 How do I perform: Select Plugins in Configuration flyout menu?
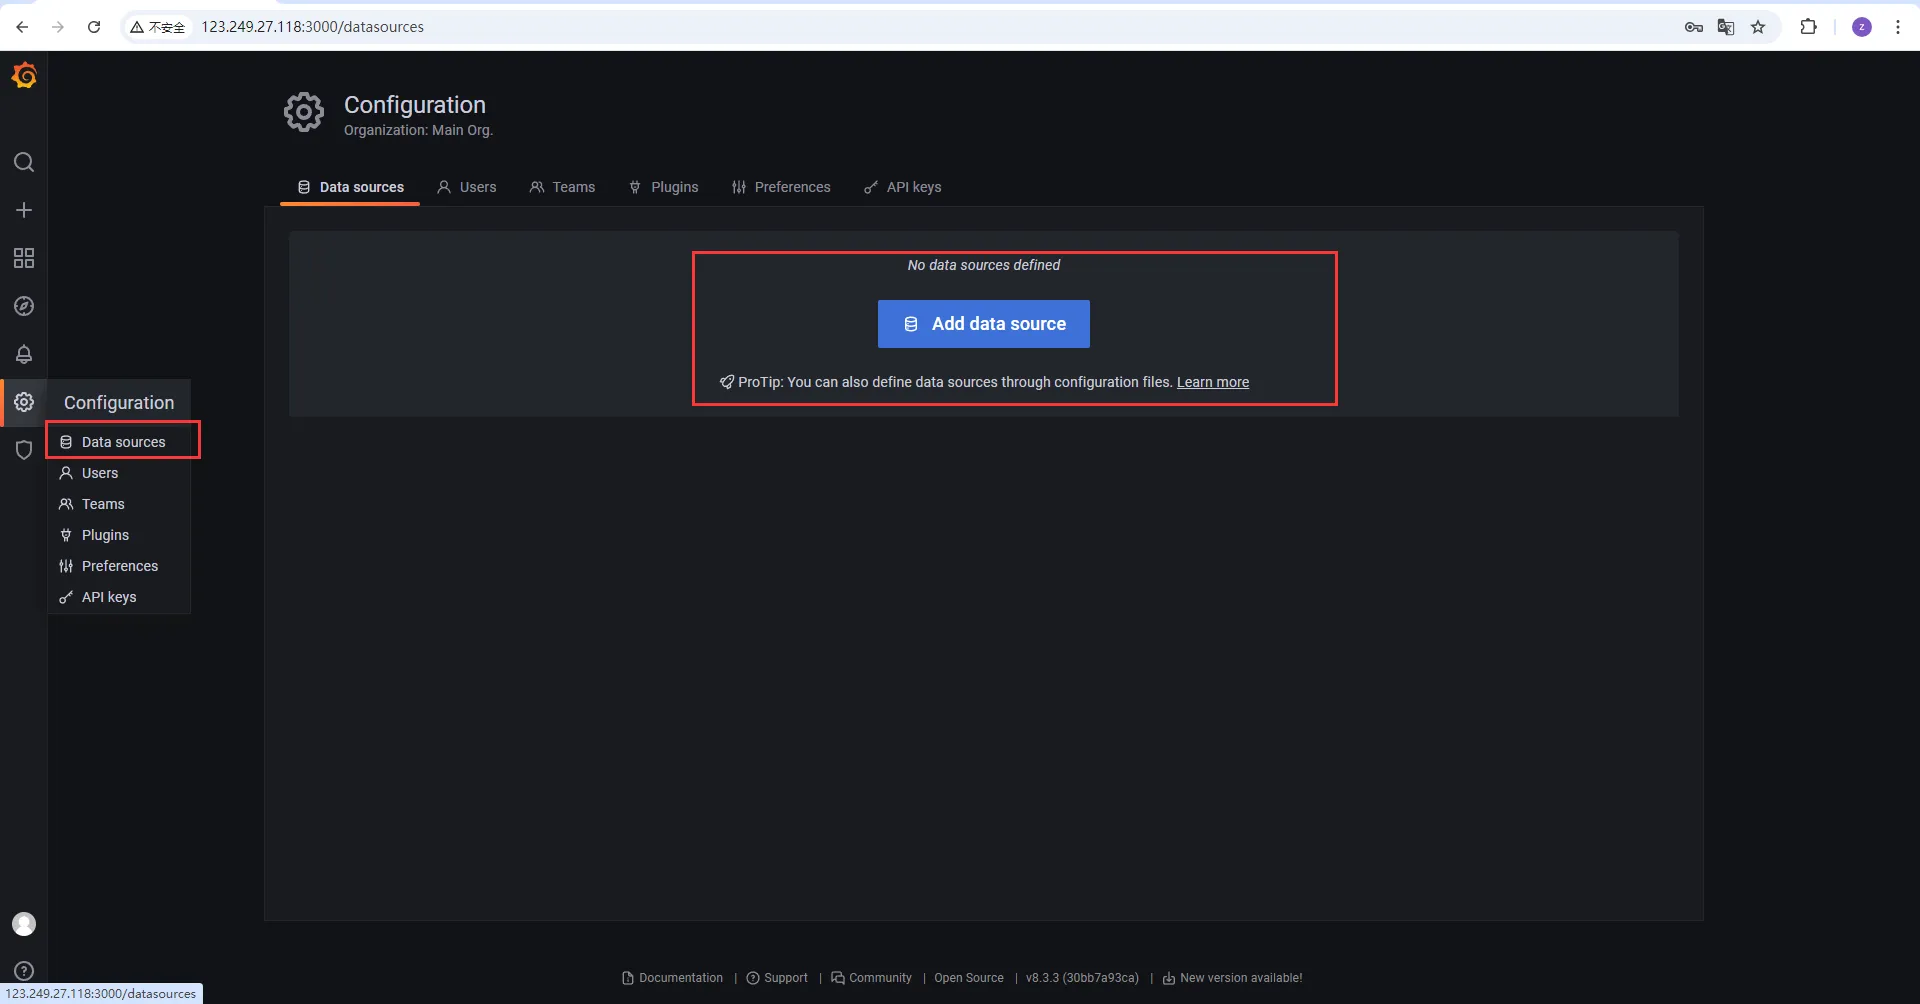(119, 535)
